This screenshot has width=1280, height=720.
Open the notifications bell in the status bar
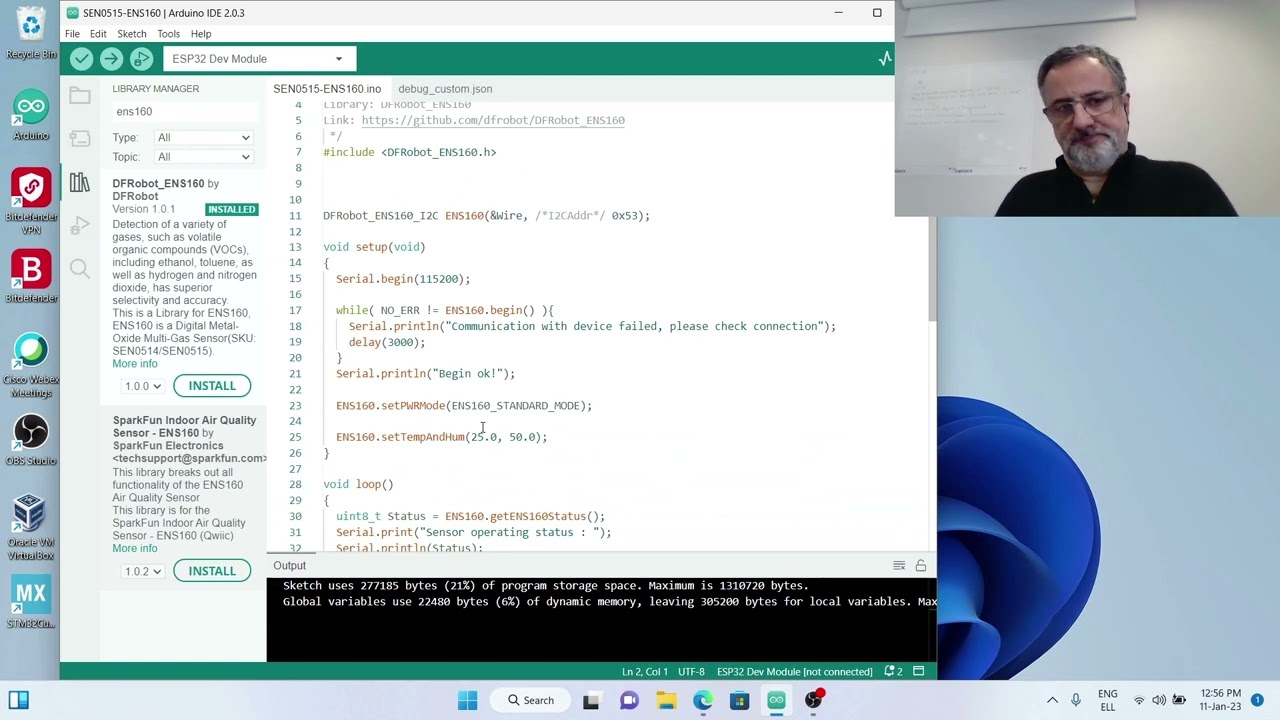coord(893,672)
